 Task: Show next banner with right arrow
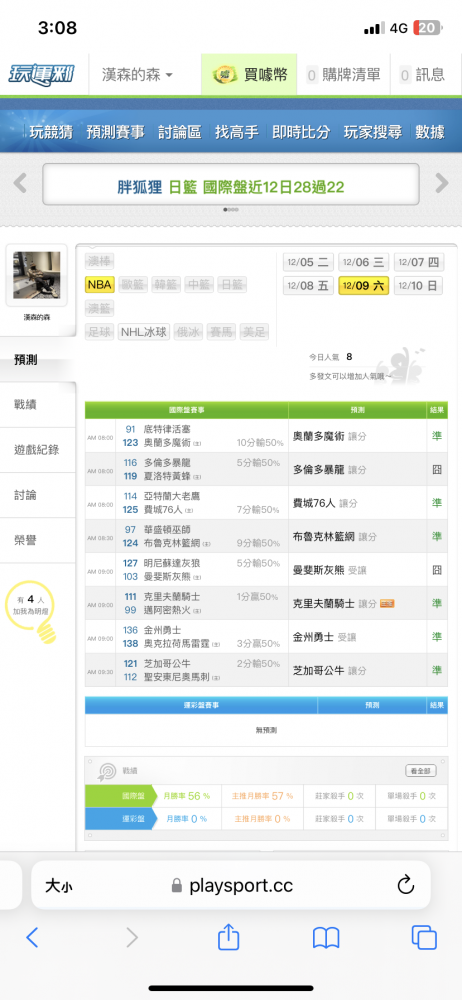tap(442, 184)
